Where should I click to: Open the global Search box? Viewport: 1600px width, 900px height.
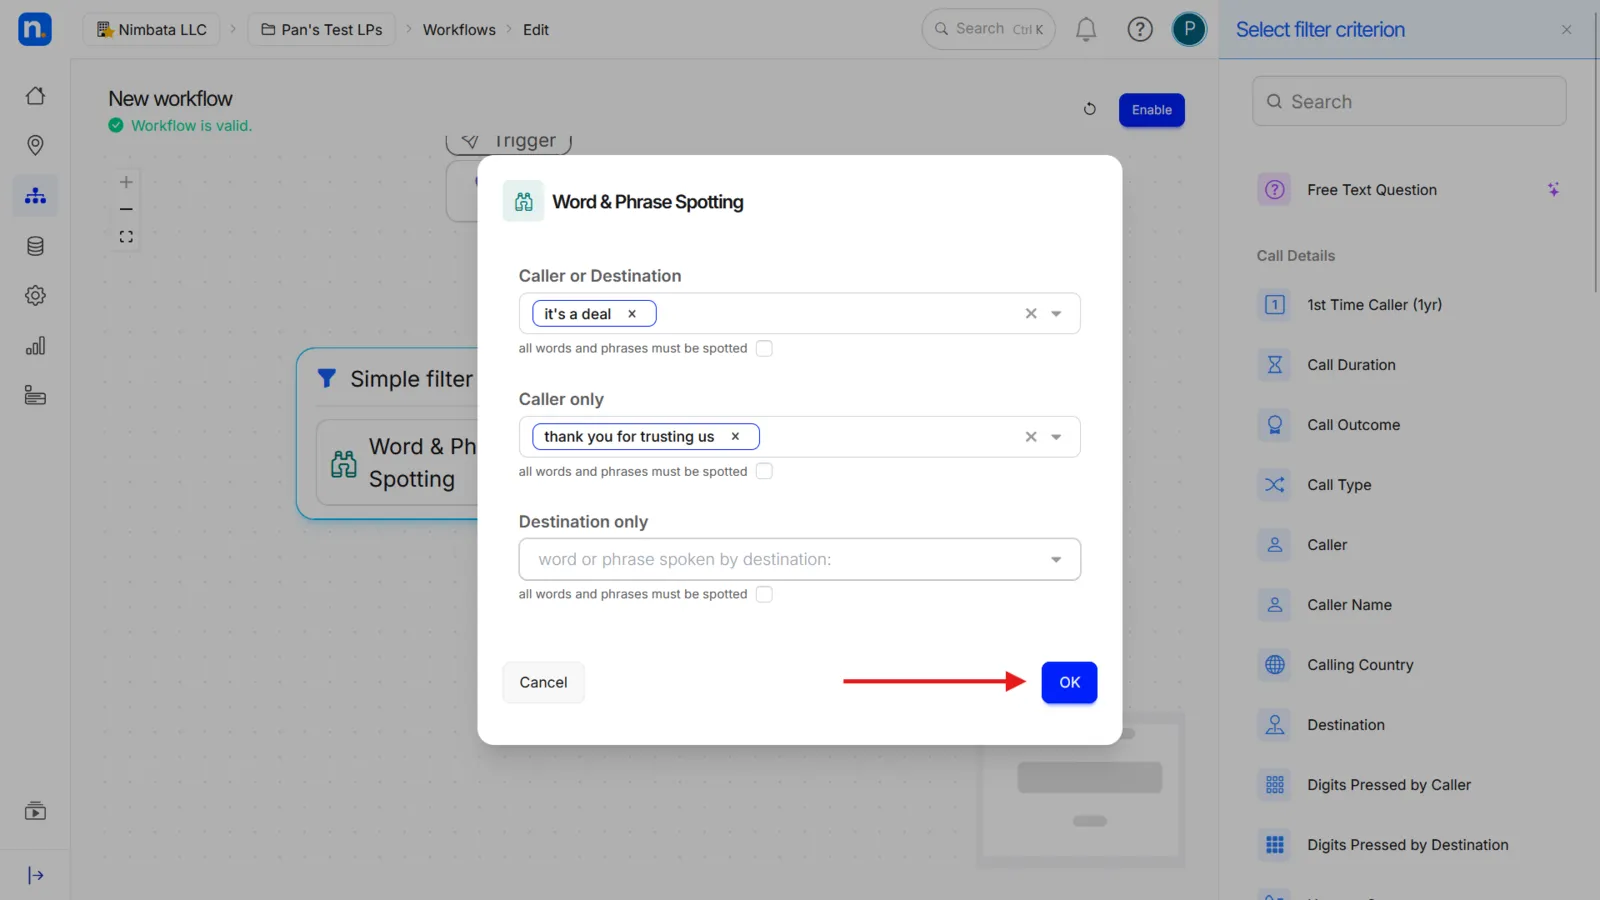[988, 30]
